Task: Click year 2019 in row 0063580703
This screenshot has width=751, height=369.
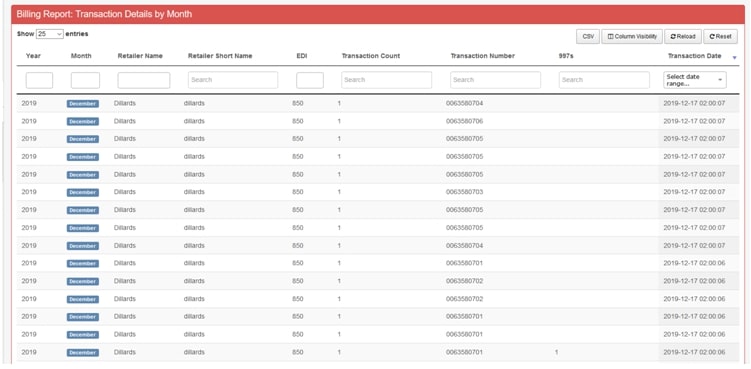Action: (x=29, y=192)
